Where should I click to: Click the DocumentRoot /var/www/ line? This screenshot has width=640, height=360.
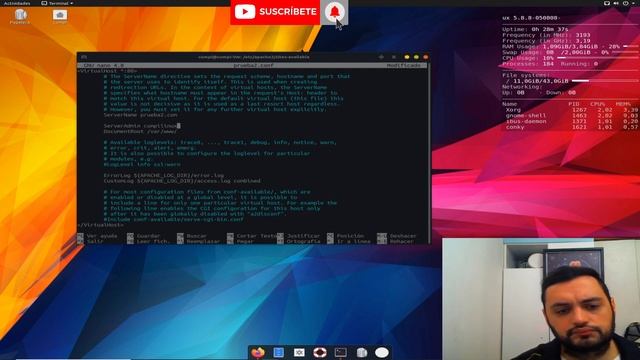click(x=140, y=131)
